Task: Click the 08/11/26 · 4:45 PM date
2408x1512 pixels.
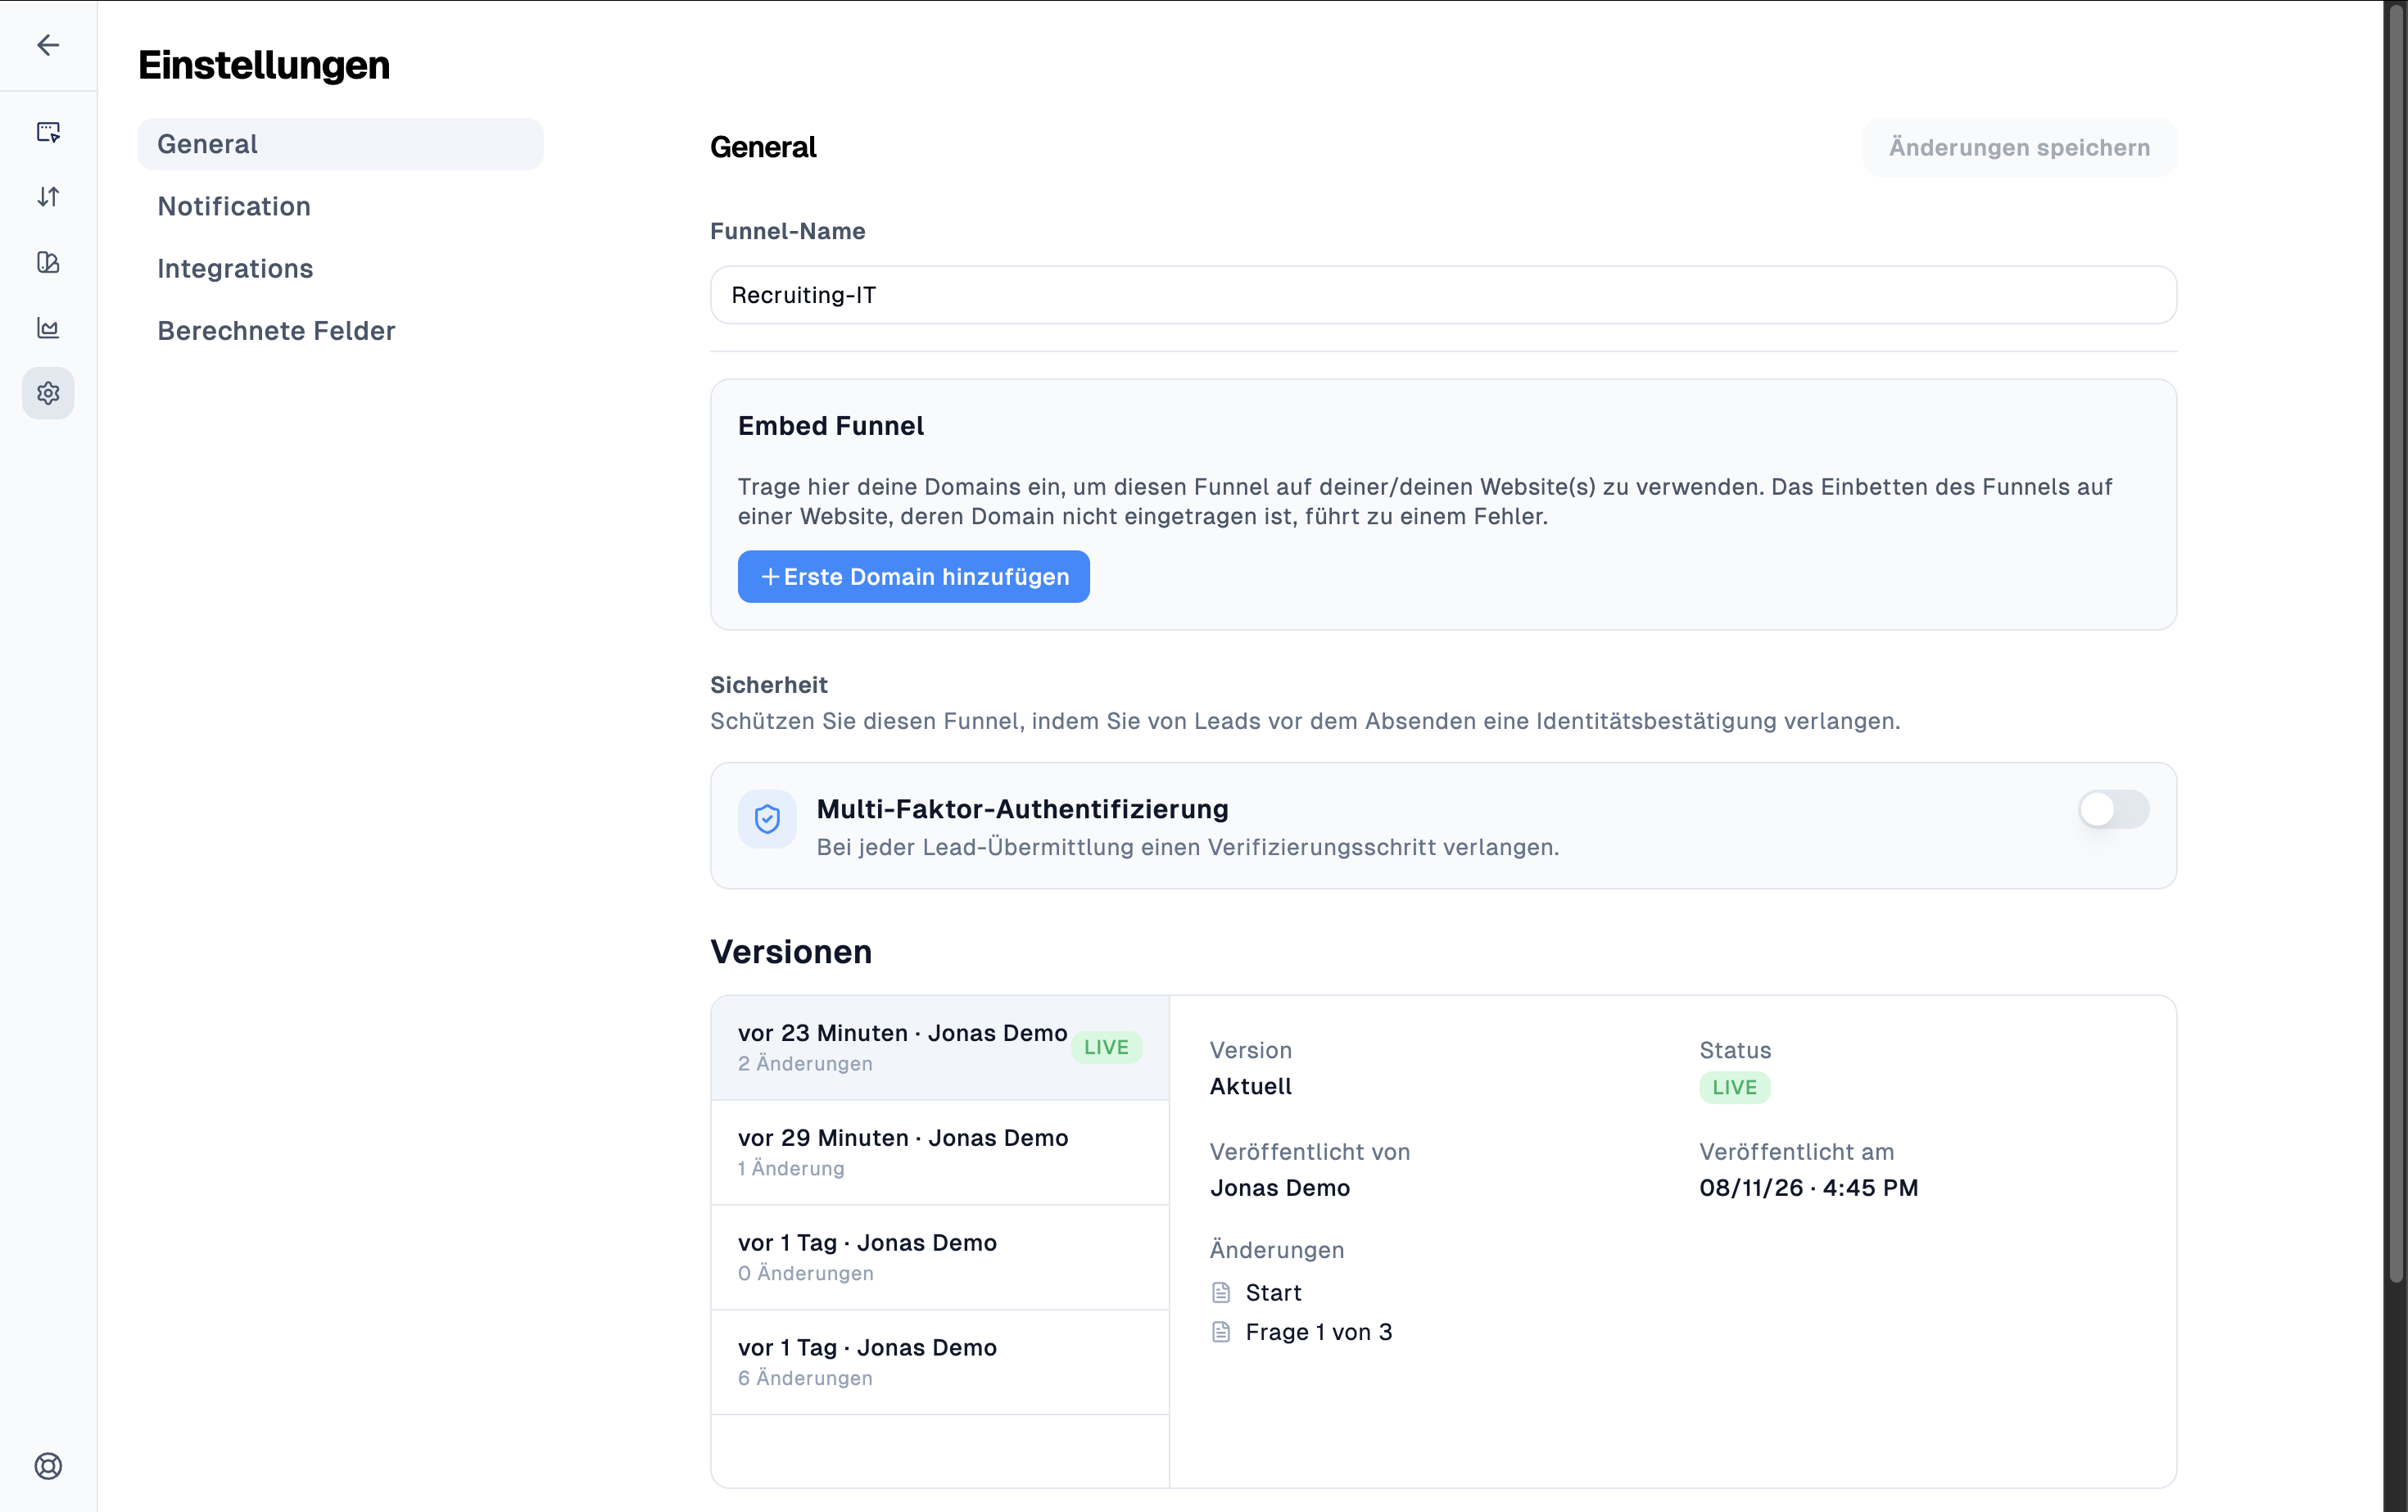Action: [1809, 1188]
